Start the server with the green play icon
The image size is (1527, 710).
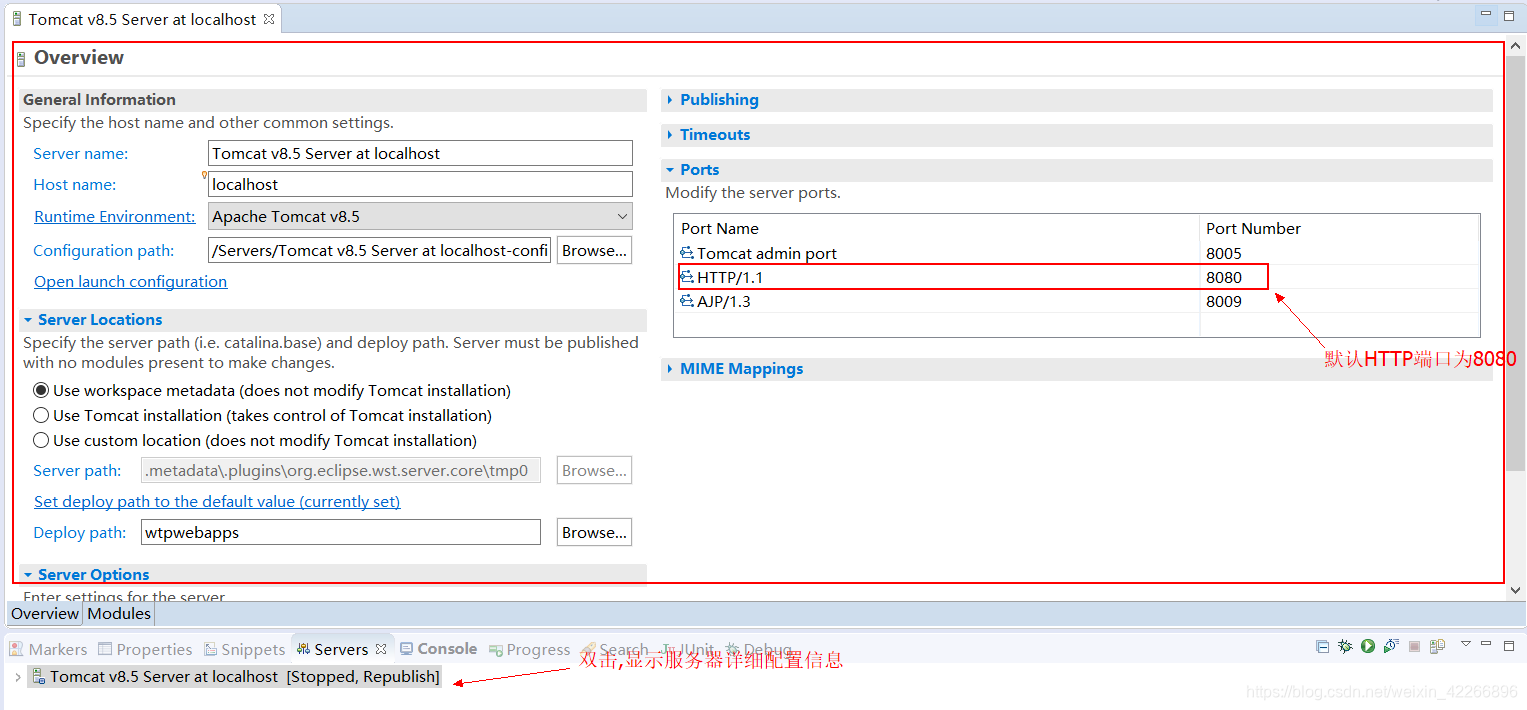coord(1368,646)
